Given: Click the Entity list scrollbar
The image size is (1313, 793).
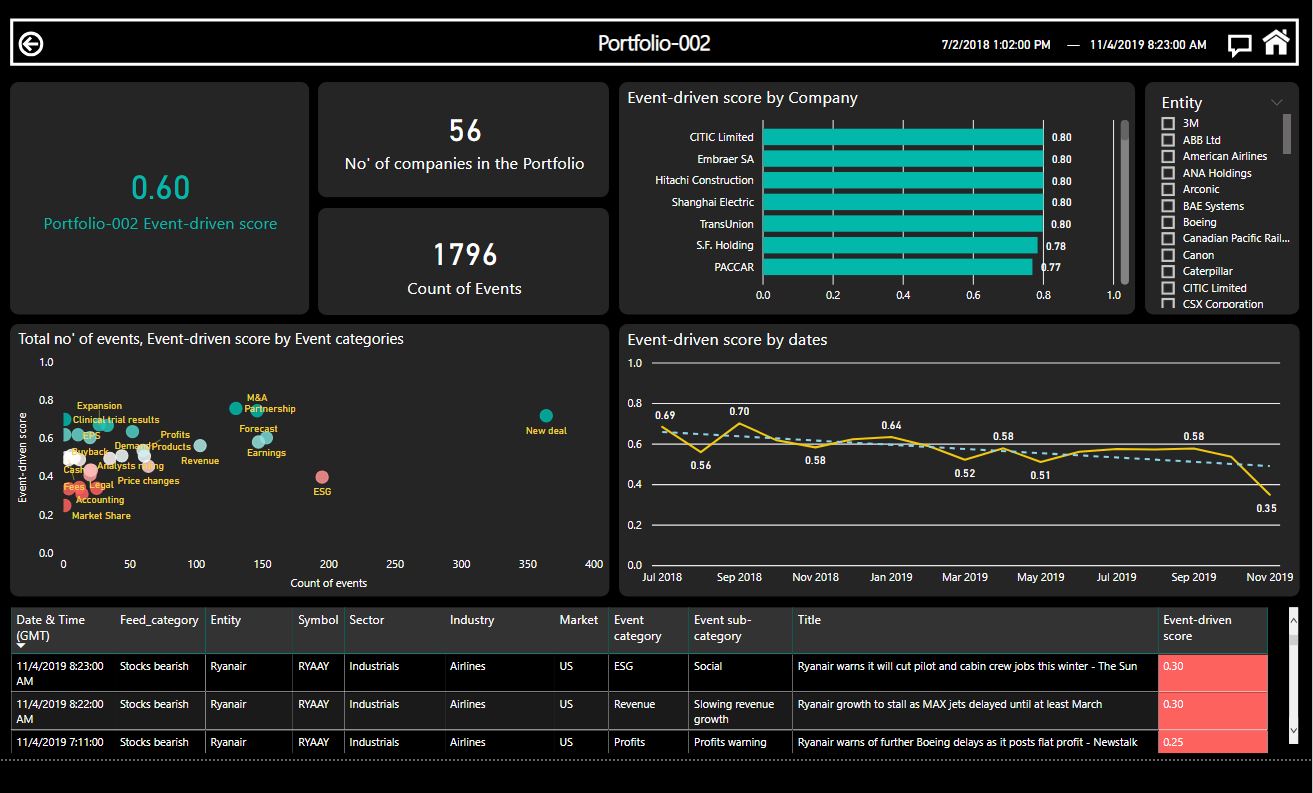Looking at the screenshot, I should coord(1287,134).
